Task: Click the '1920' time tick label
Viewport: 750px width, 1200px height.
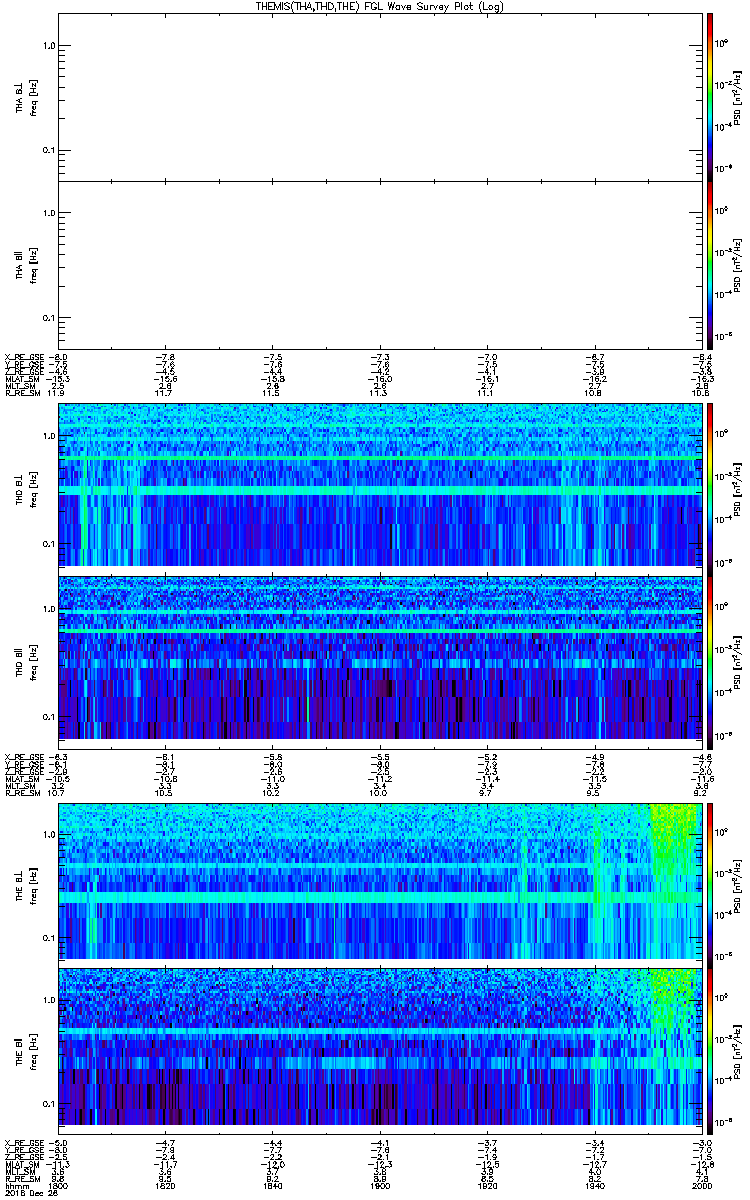Action: (486, 1185)
